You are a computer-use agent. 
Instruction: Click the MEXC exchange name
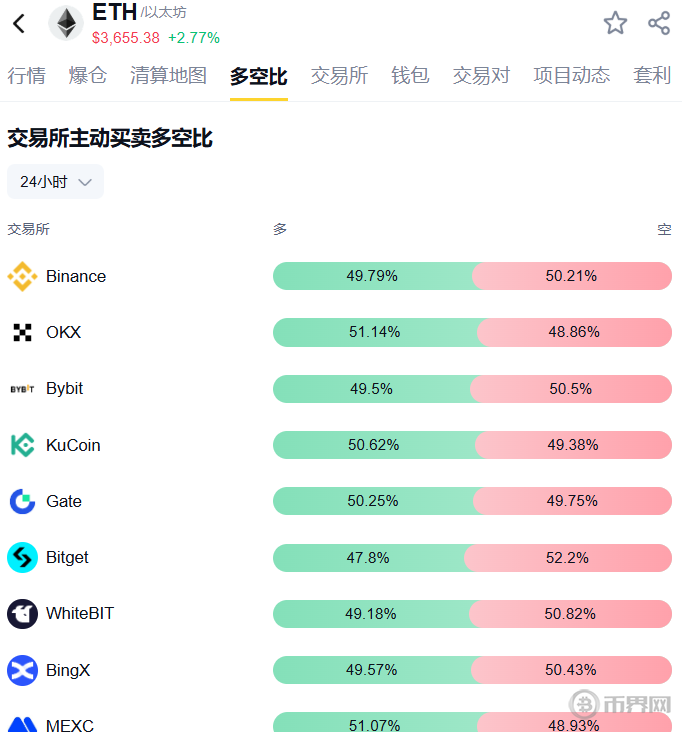70,724
